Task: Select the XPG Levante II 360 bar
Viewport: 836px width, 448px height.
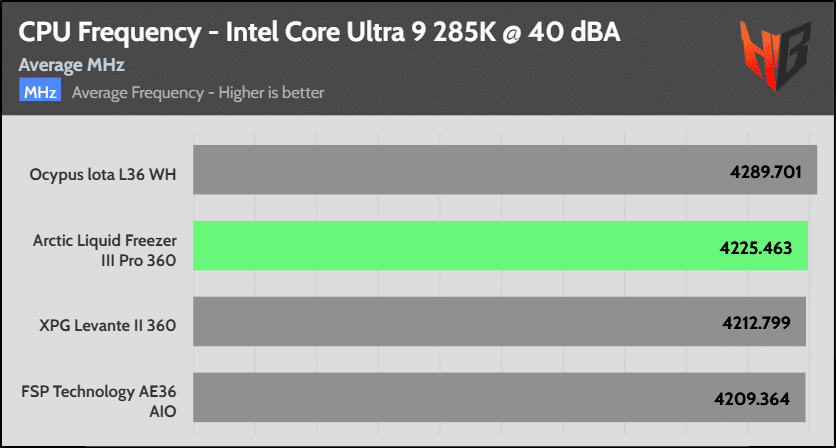Action: [x=499, y=322]
